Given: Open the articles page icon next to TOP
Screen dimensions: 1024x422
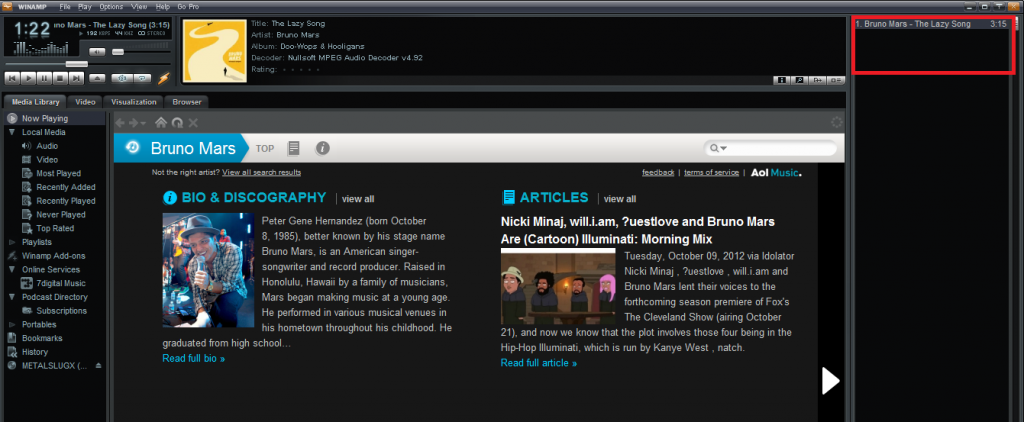Looking at the screenshot, I should pos(294,148).
